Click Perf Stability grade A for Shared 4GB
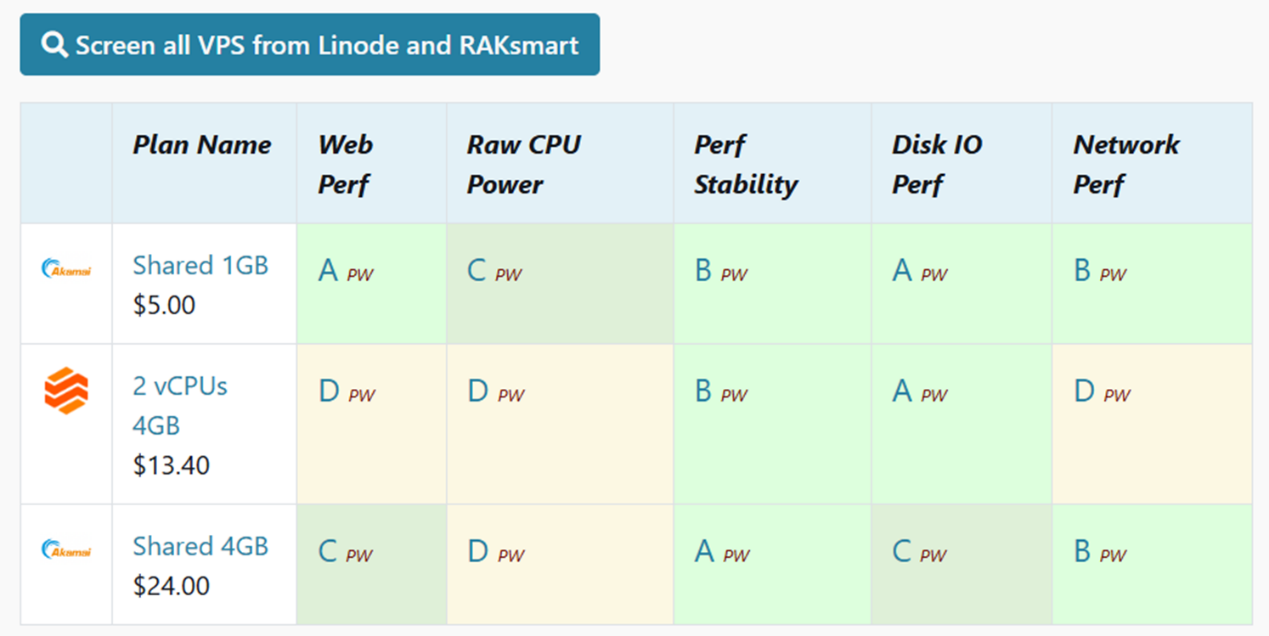This screenshot has height=636, width=1269. tap(705, 551)
